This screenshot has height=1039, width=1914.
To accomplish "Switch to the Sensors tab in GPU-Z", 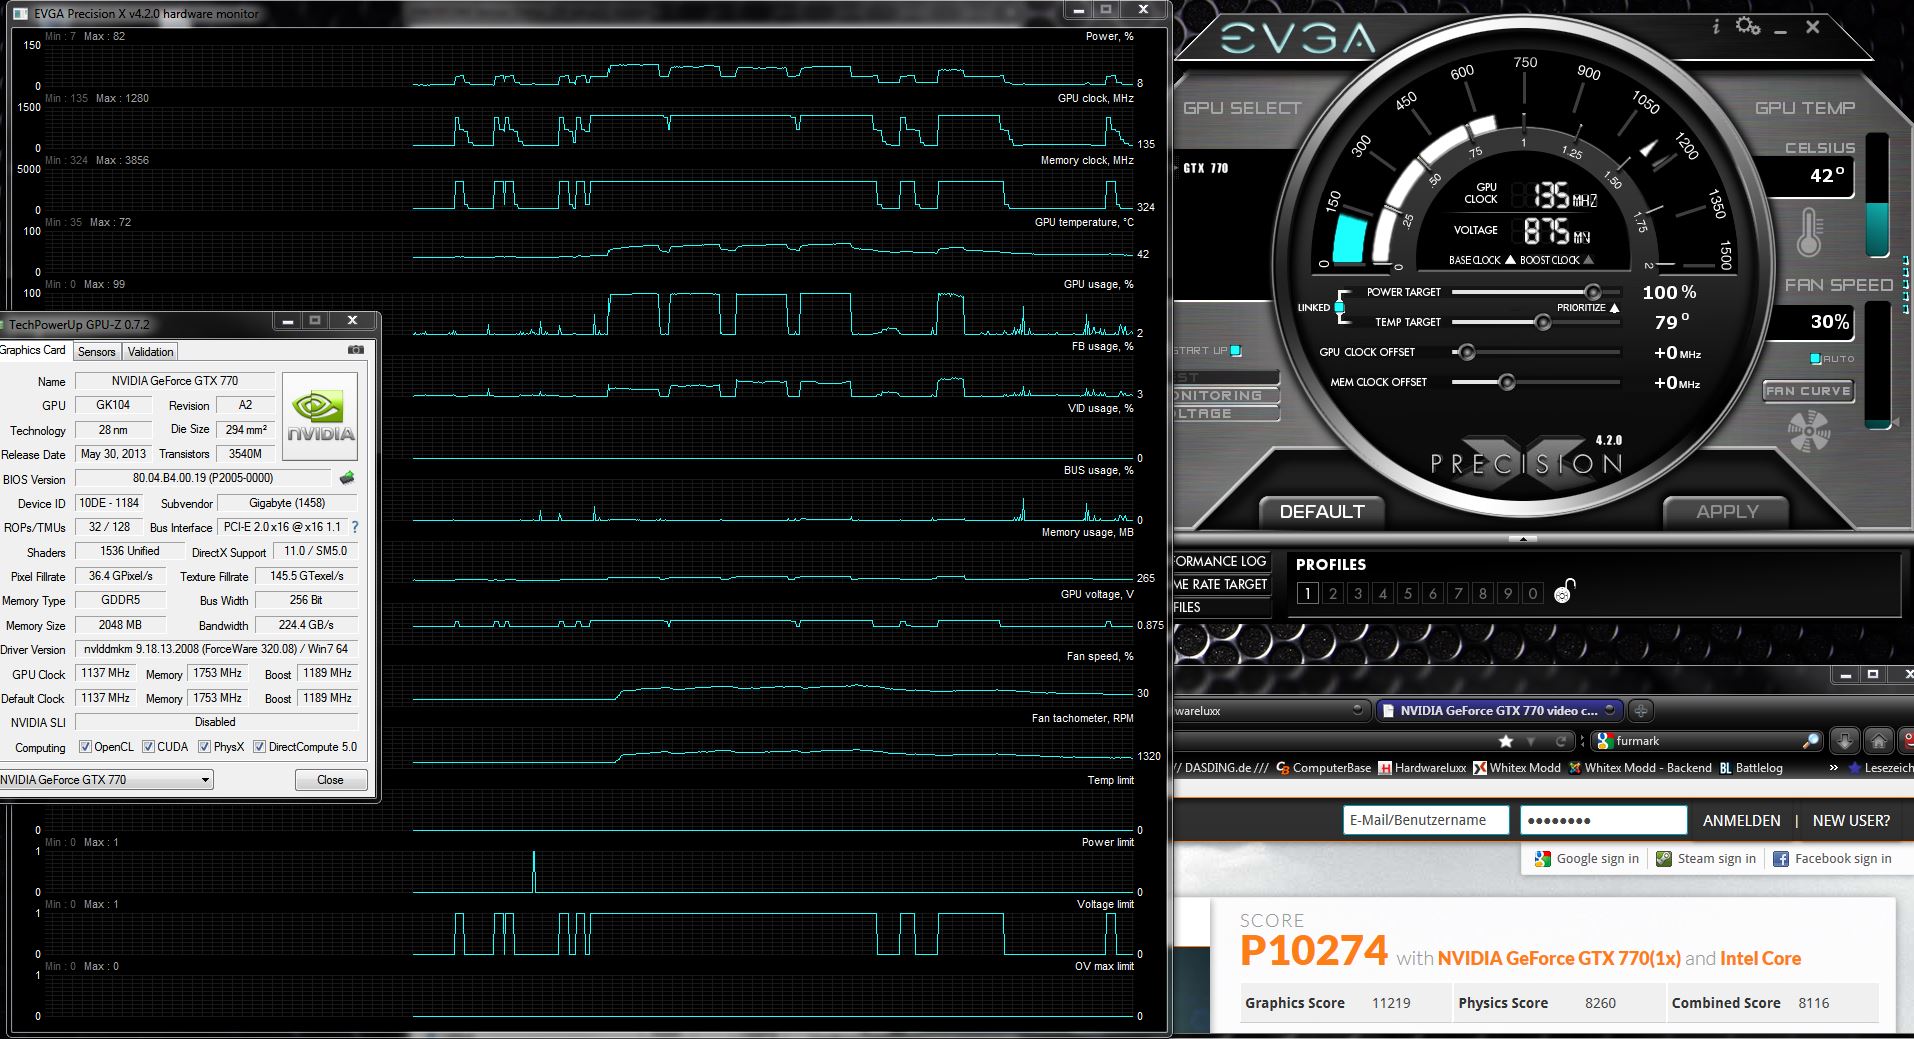I will [x=97, y=351].
